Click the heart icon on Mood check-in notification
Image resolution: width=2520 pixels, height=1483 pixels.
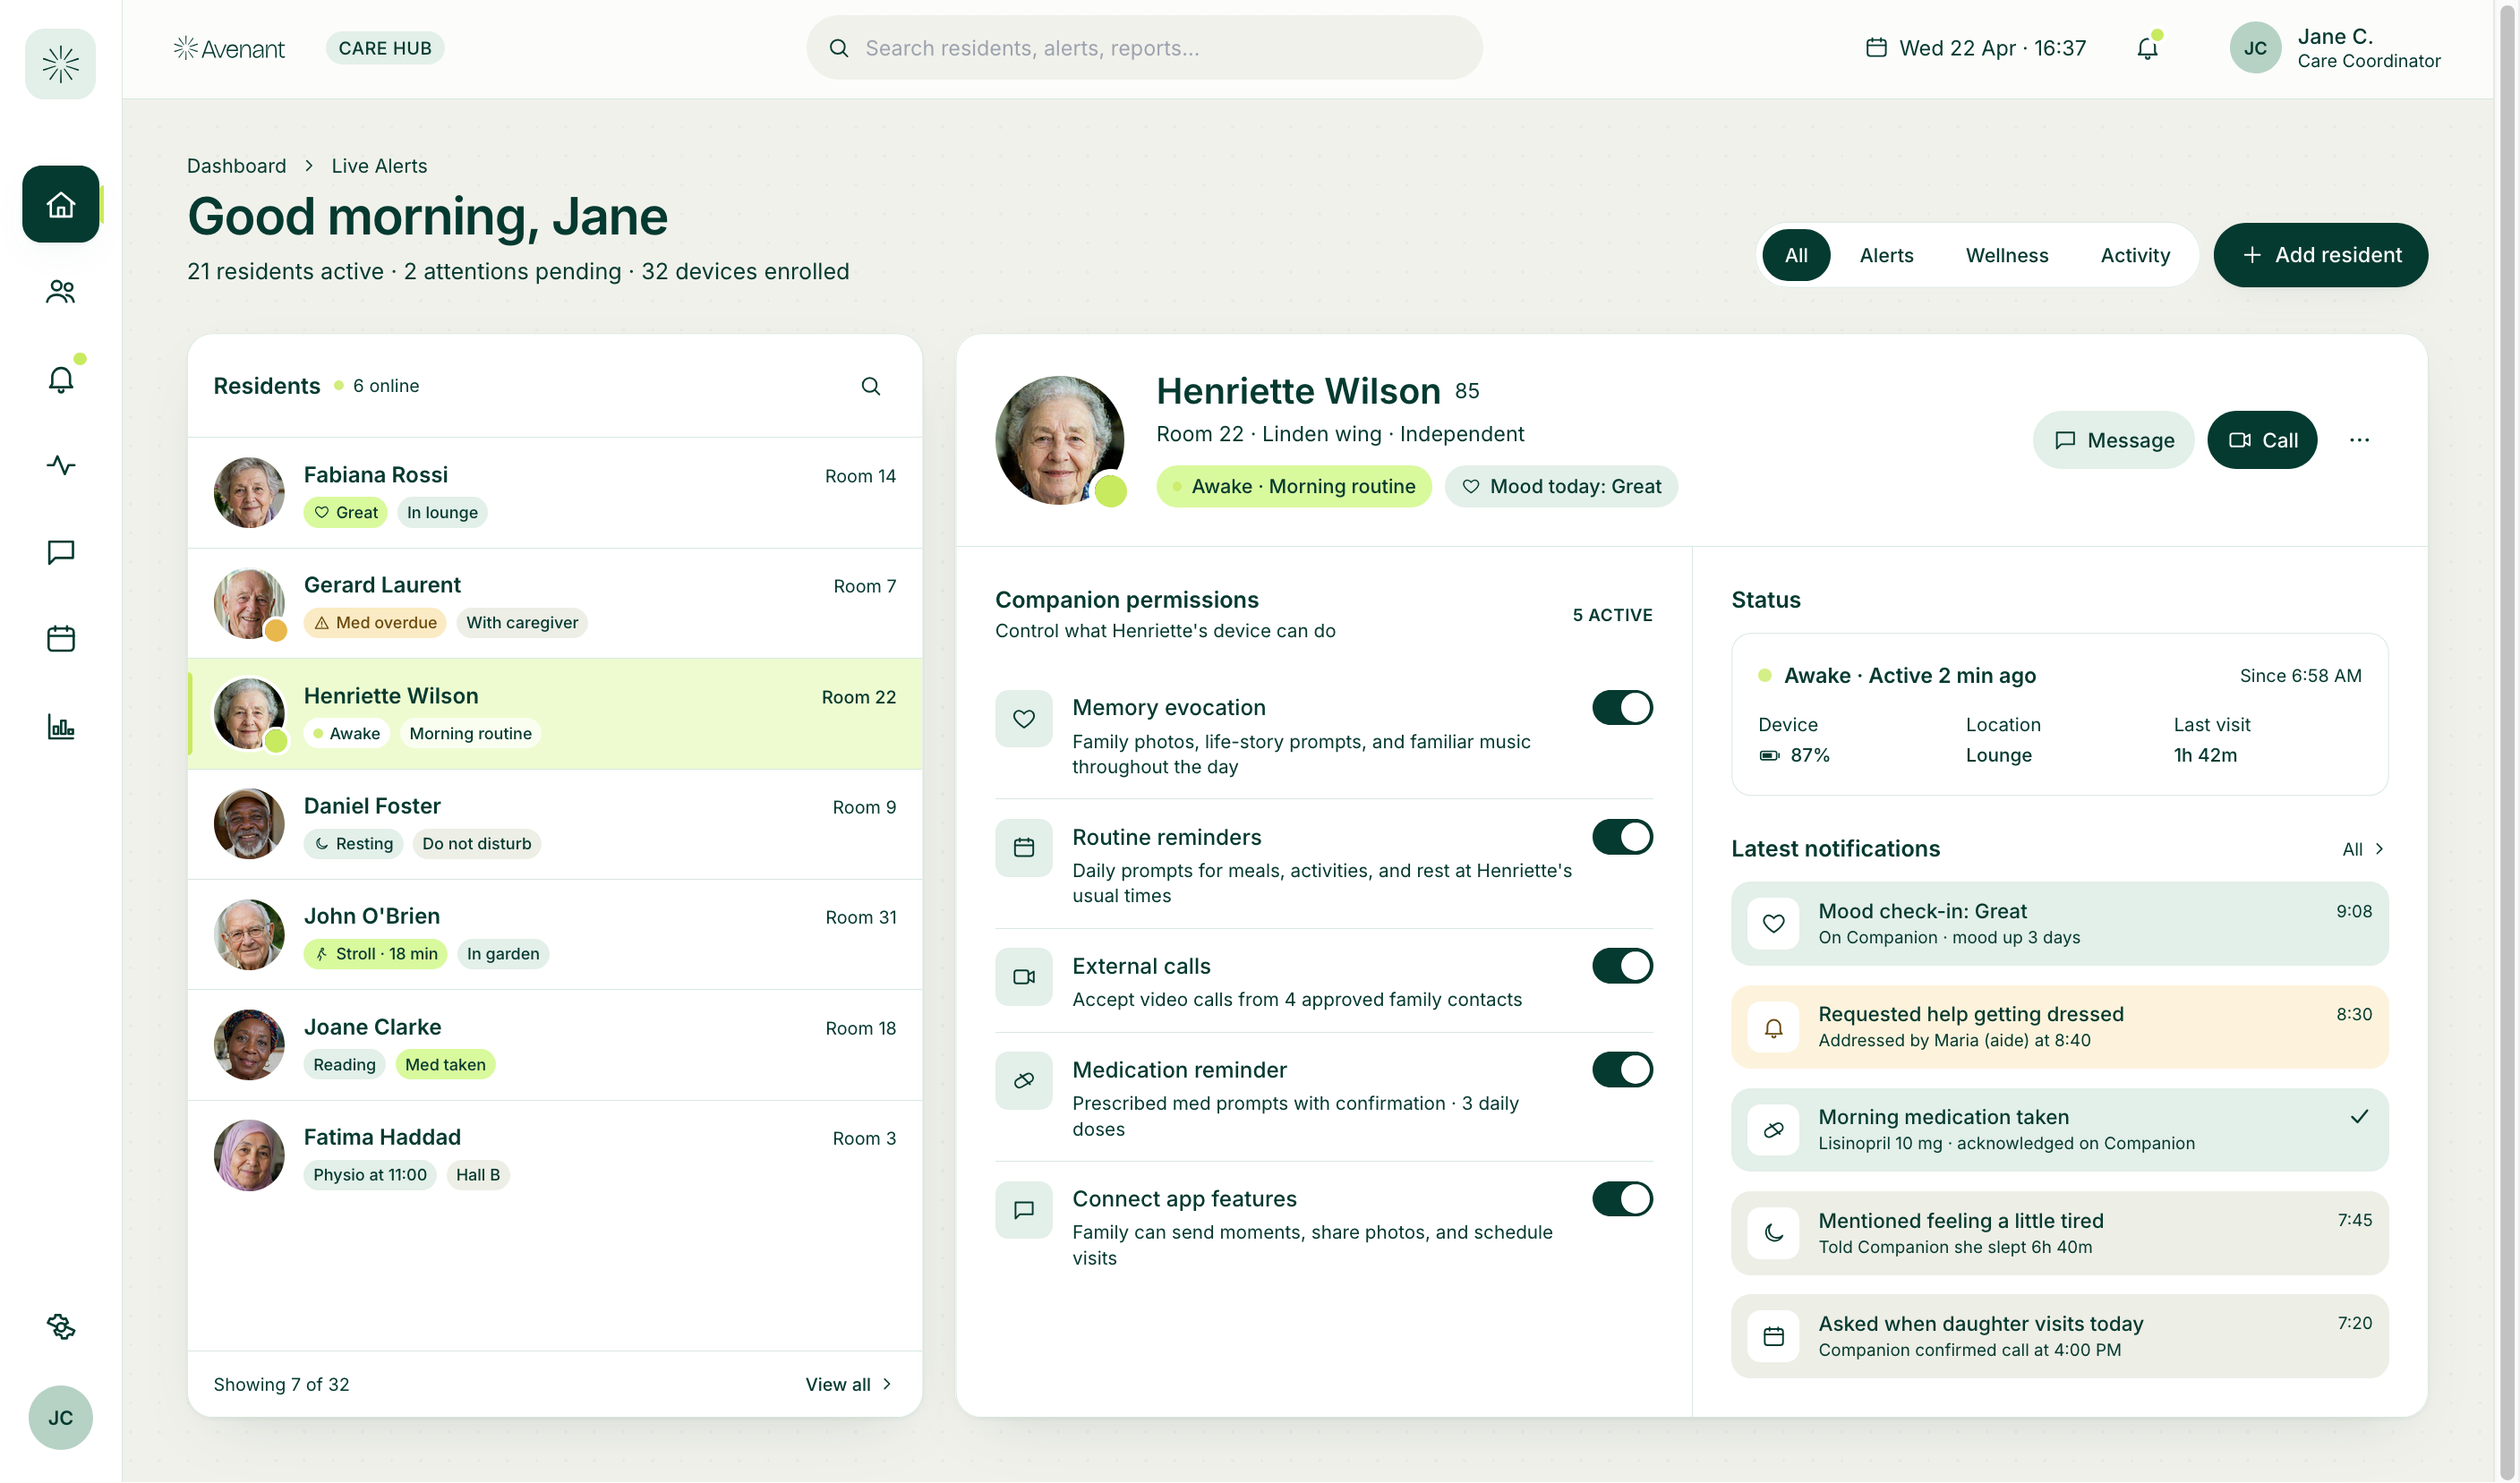1773,924
